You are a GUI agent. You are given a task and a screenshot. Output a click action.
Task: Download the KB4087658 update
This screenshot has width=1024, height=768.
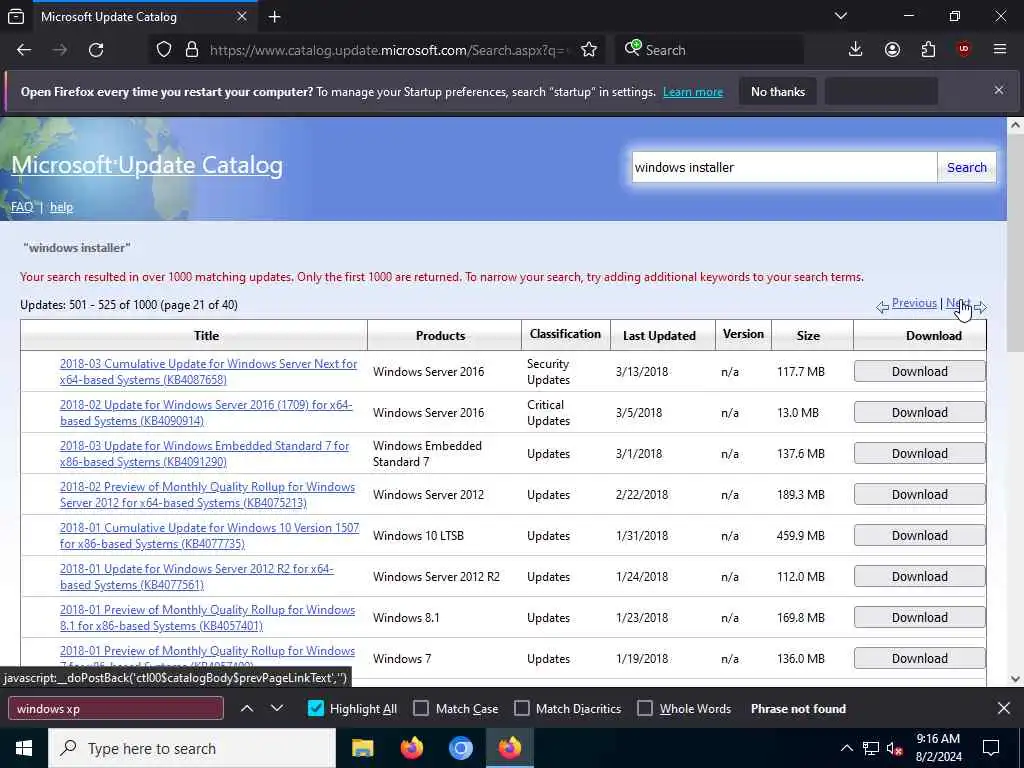point(920,372)
